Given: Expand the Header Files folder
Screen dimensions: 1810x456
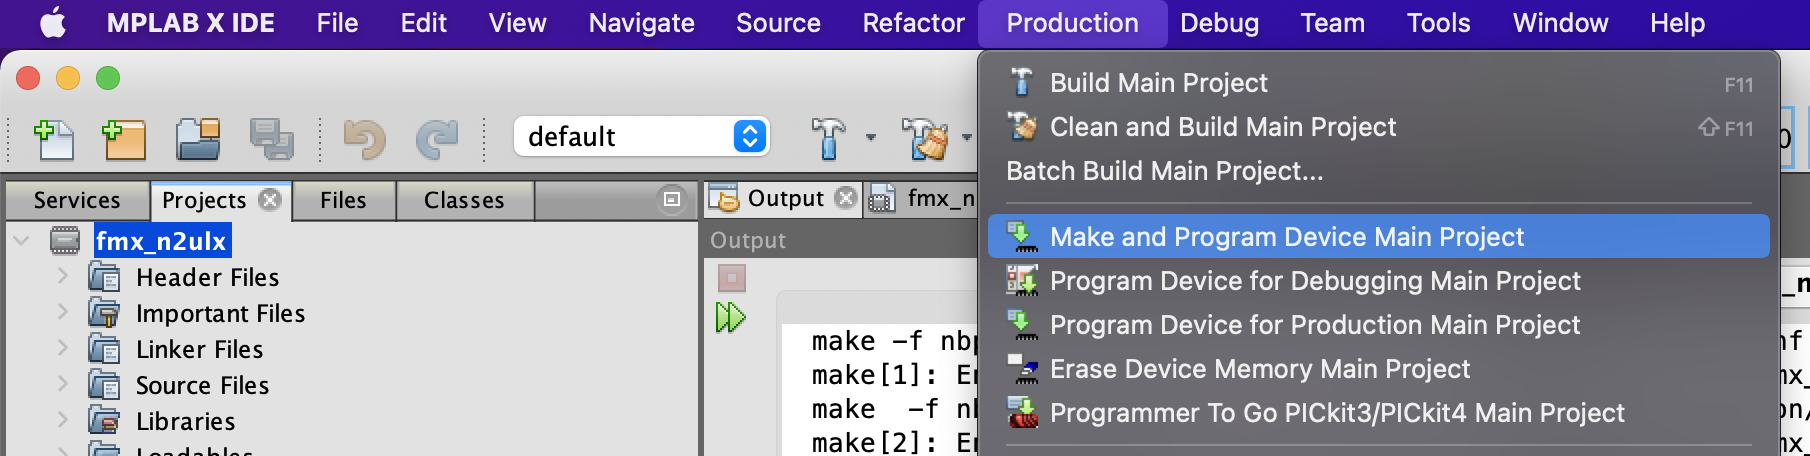Looking at the screenshot, I should click(x=62, y=276).
